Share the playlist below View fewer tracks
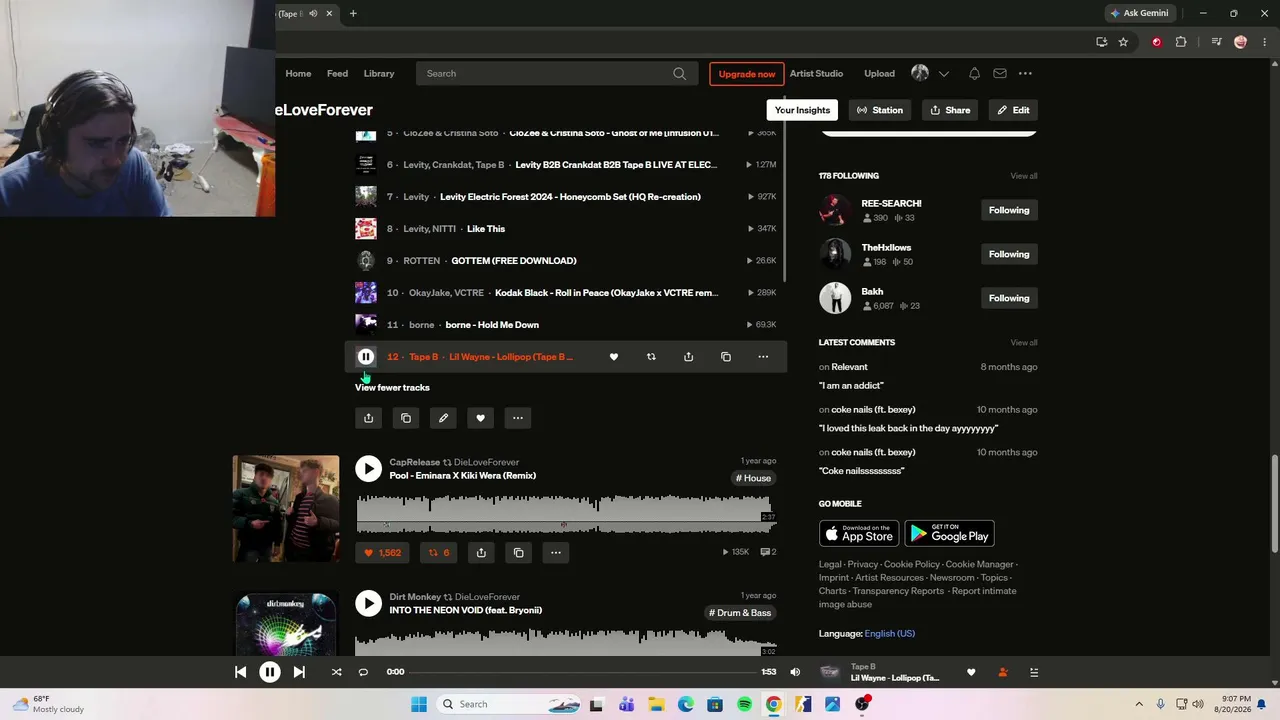Image resolution: width=1280 pixels, height=720 pixels. click(368, 418)
